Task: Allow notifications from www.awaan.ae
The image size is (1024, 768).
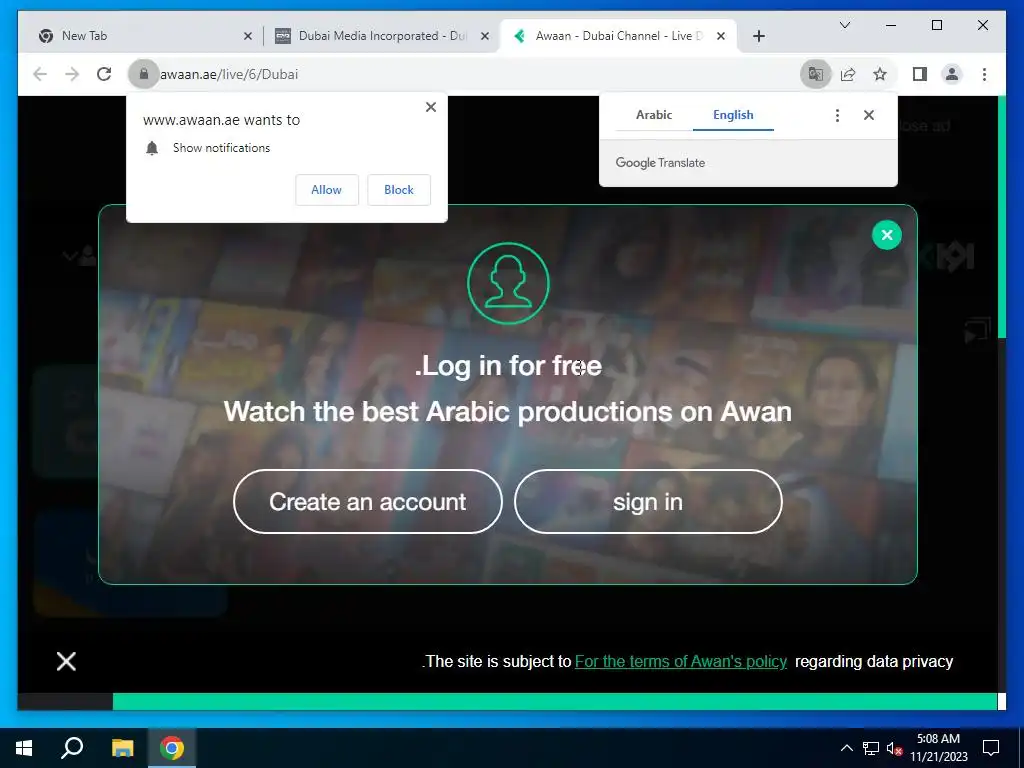Action: coord(327,190)
